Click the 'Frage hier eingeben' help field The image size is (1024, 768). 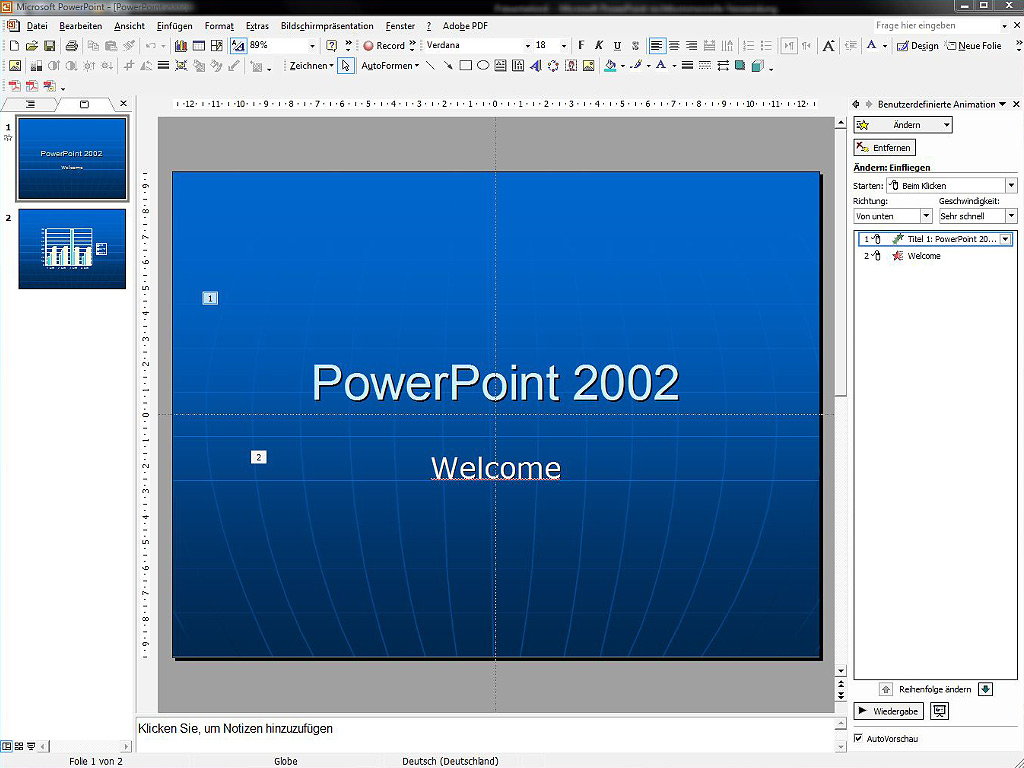point(936,25)
